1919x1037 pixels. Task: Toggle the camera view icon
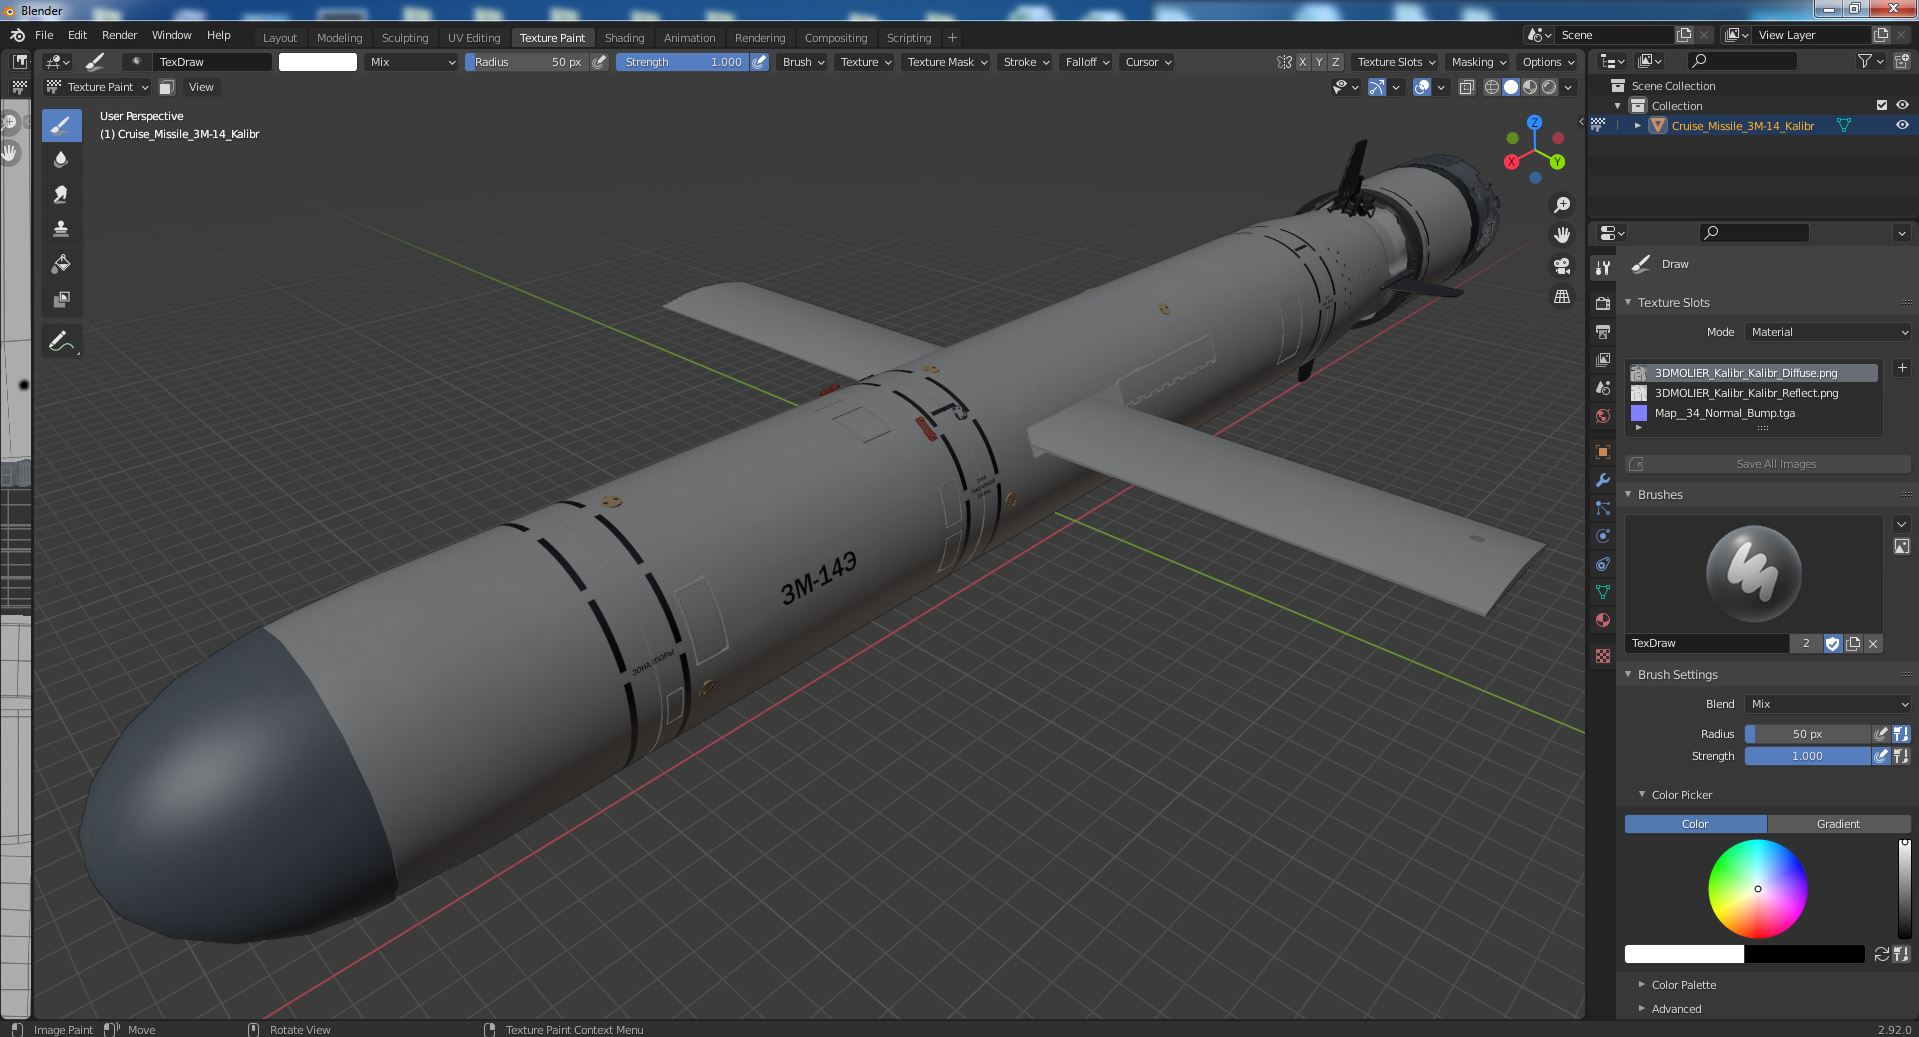coord(1561,266)
